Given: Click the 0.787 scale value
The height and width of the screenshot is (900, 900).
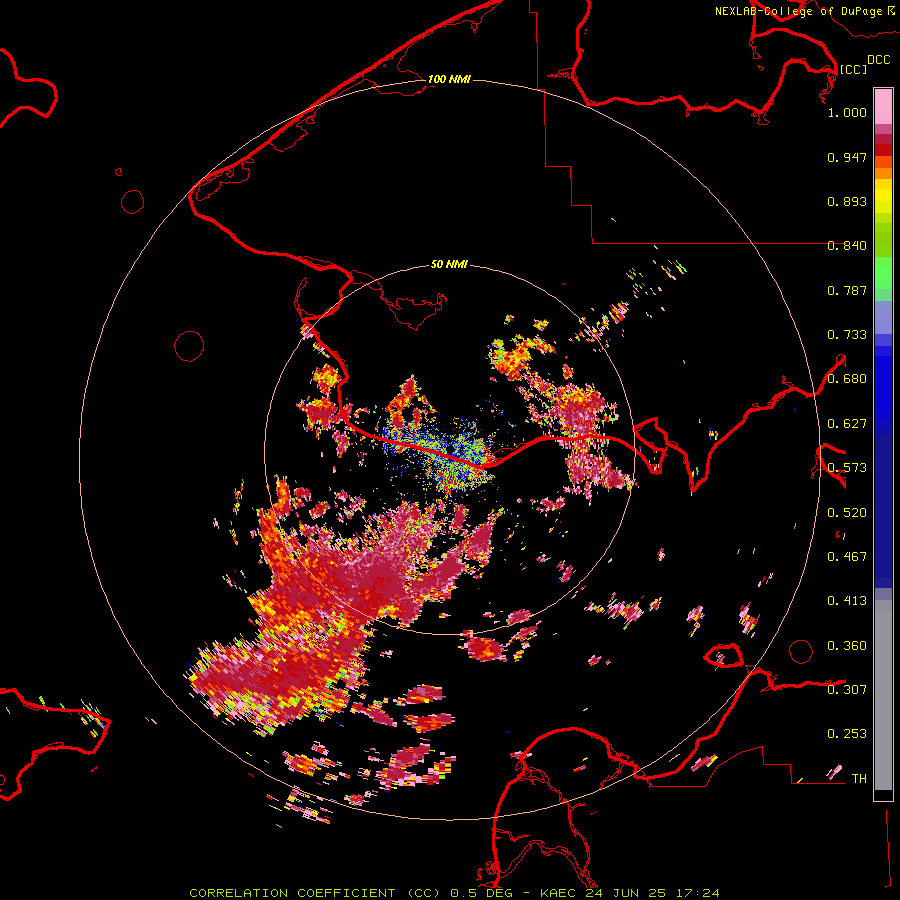Looking at the screenshot, I should (x=847, y=290).
